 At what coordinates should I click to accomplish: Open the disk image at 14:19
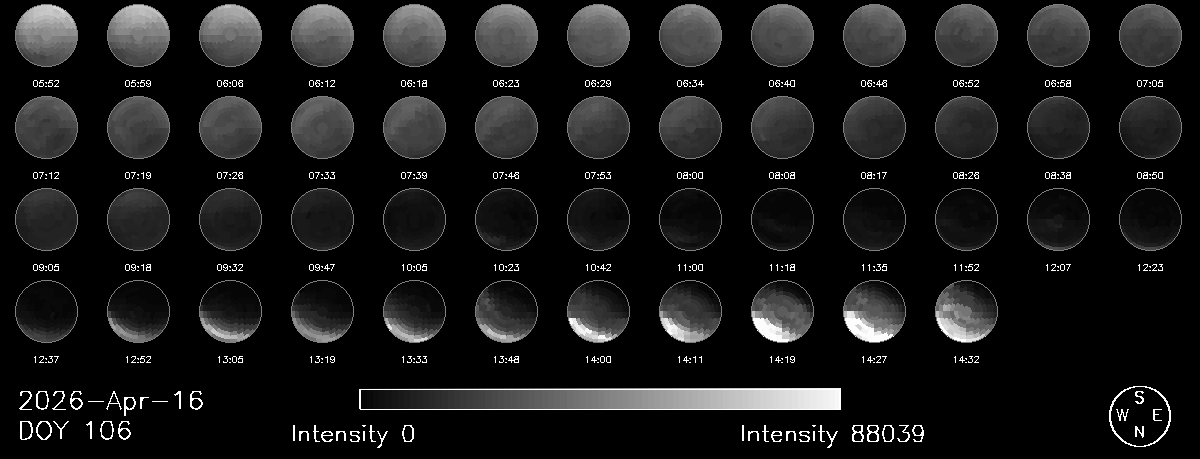pyautogui.click(x=782, y=311)
